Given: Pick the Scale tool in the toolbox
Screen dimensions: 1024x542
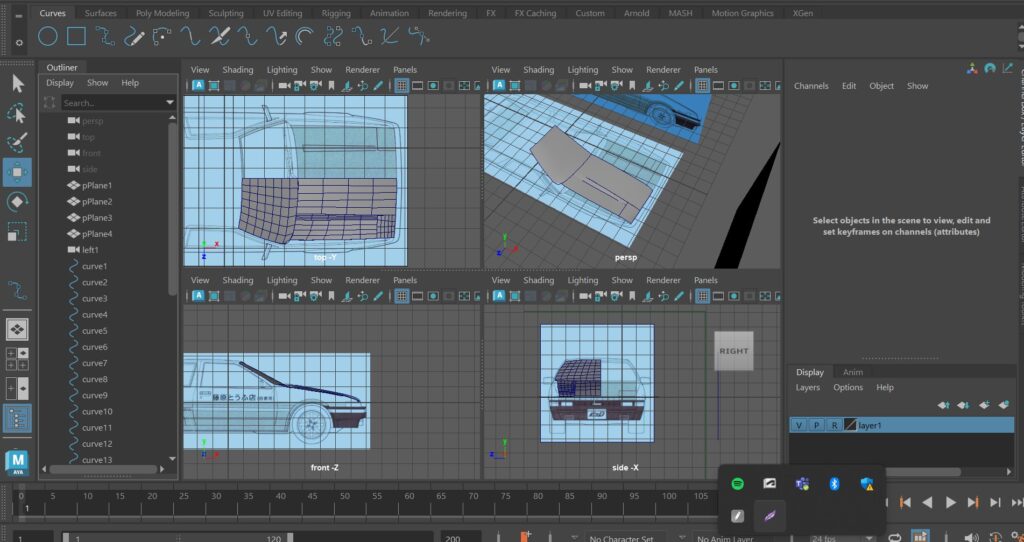Looking at the screenshot, I should [17, 232].
